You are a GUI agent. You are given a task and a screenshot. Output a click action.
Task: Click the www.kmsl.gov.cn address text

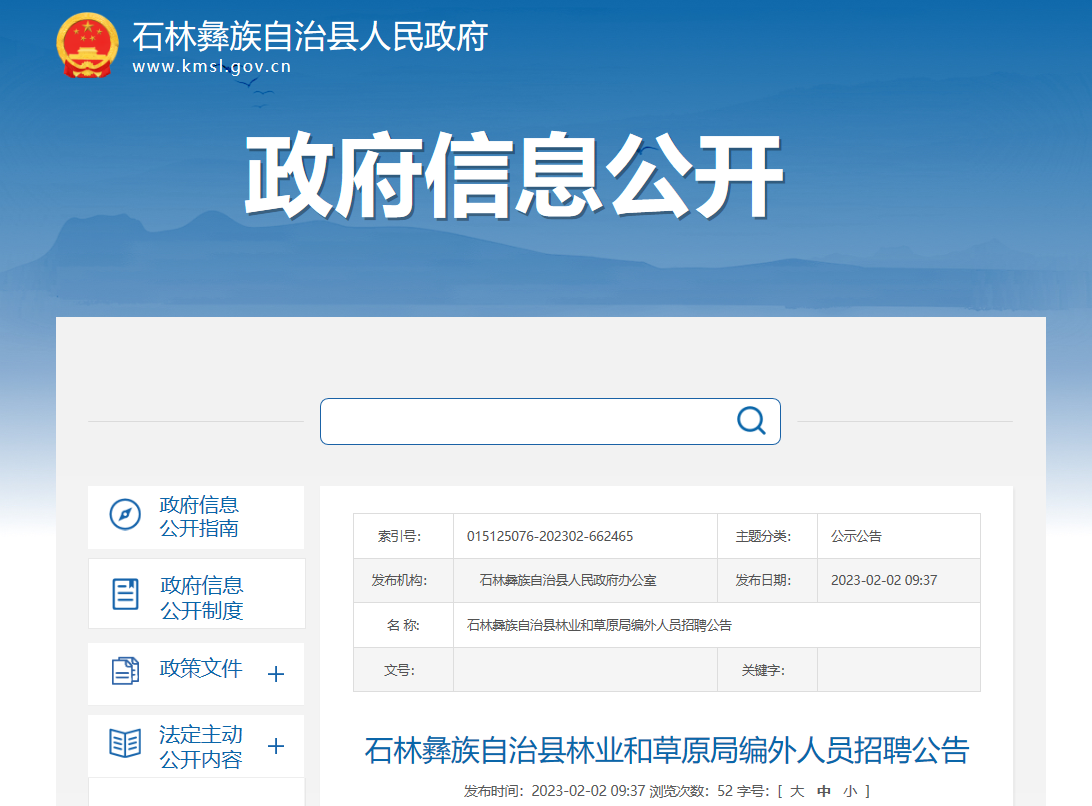point(212,67)
